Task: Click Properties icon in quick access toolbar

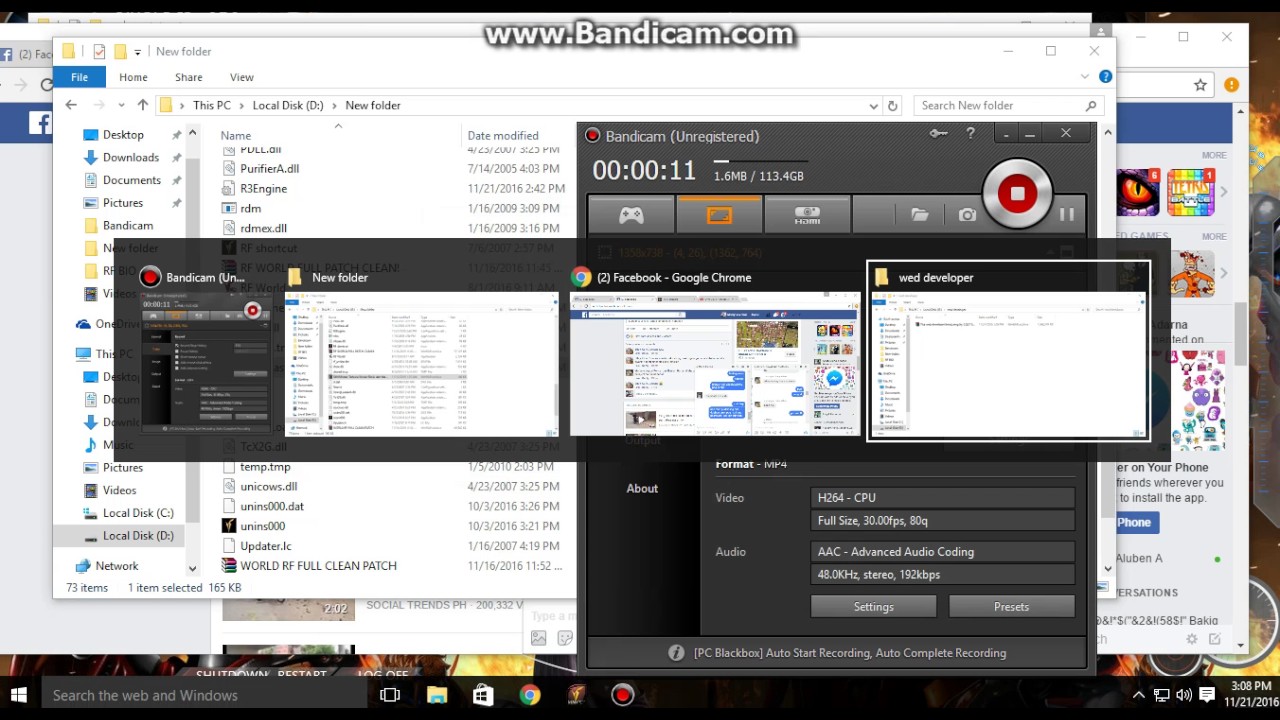Action: (x=99, y=51)
